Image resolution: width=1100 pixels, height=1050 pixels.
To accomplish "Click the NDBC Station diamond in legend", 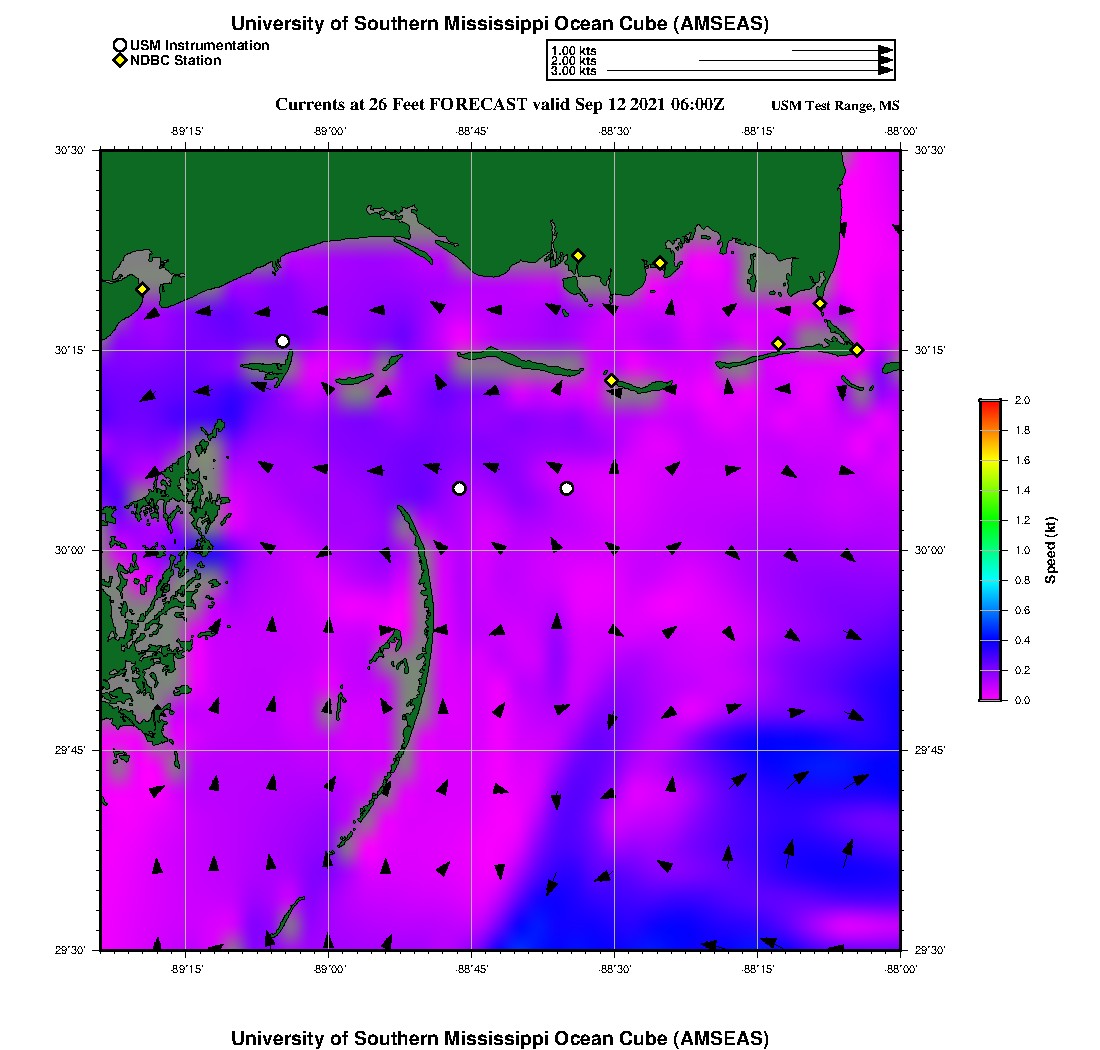I will click(x=120, y=61).
